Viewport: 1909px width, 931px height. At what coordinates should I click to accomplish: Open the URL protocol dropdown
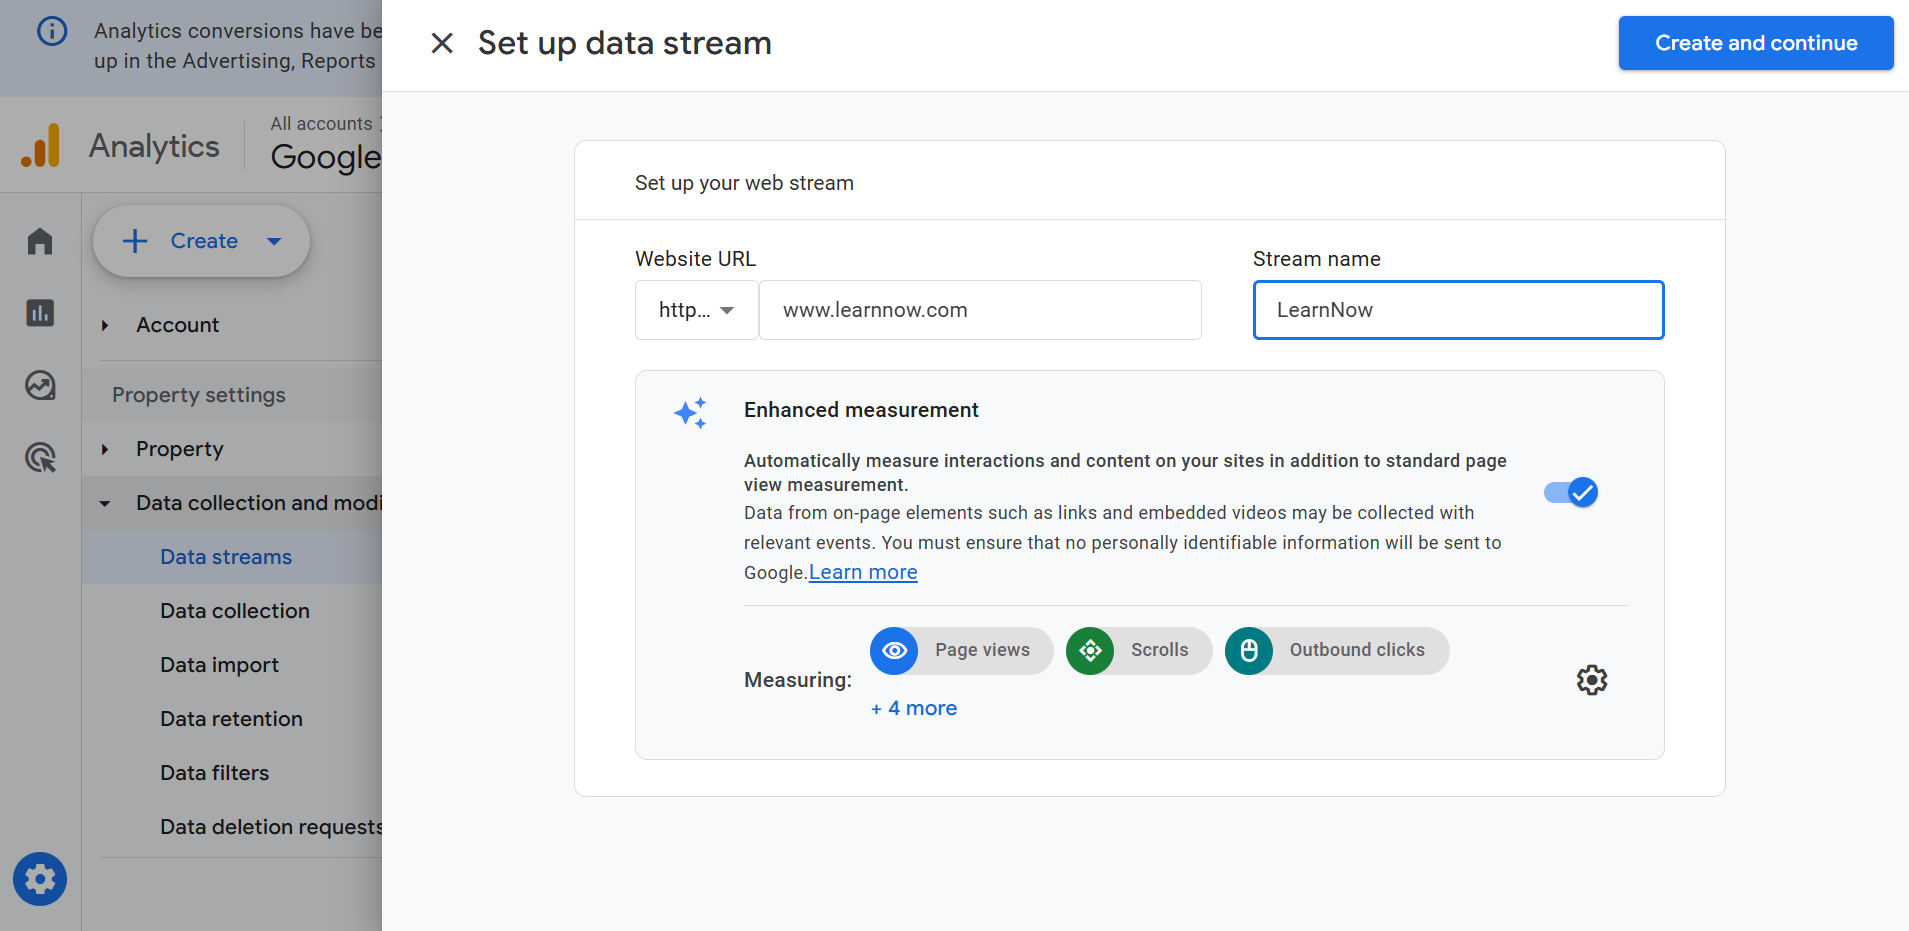696,310
